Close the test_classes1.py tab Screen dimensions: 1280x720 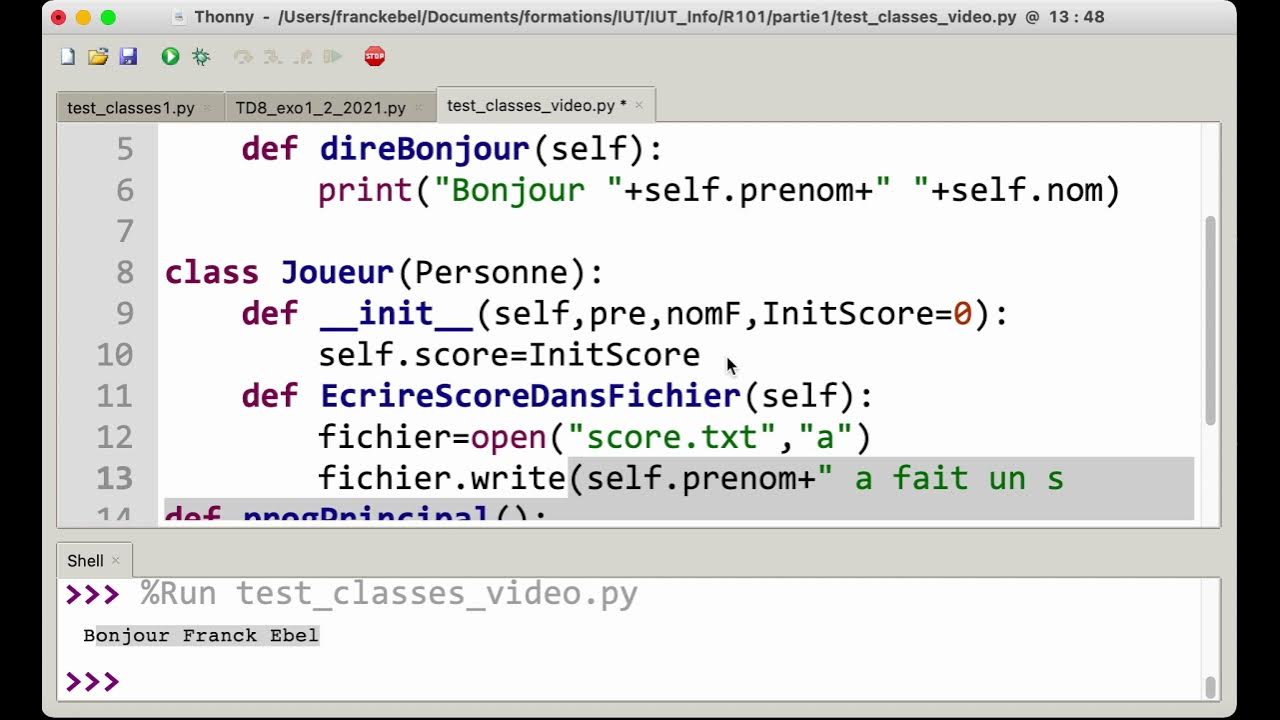tap(207, 108)
